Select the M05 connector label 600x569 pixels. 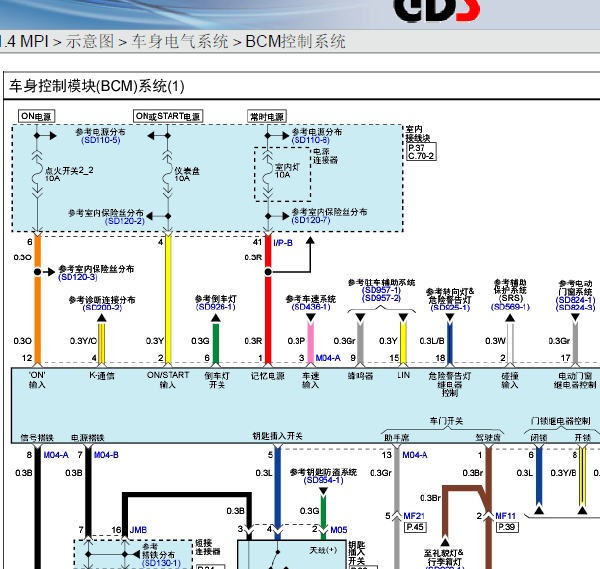click(x=339, y=530)
